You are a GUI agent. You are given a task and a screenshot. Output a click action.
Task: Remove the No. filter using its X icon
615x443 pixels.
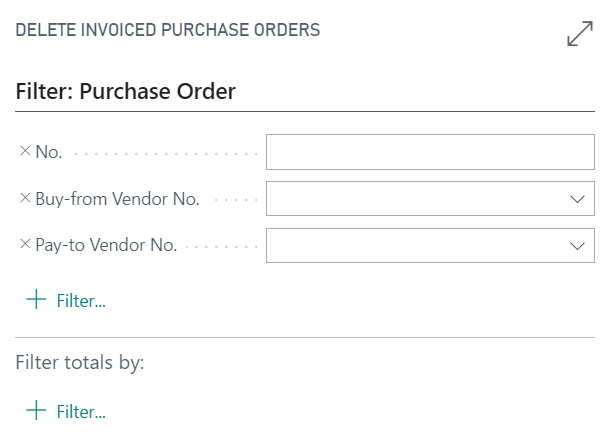tap(25, 151)
